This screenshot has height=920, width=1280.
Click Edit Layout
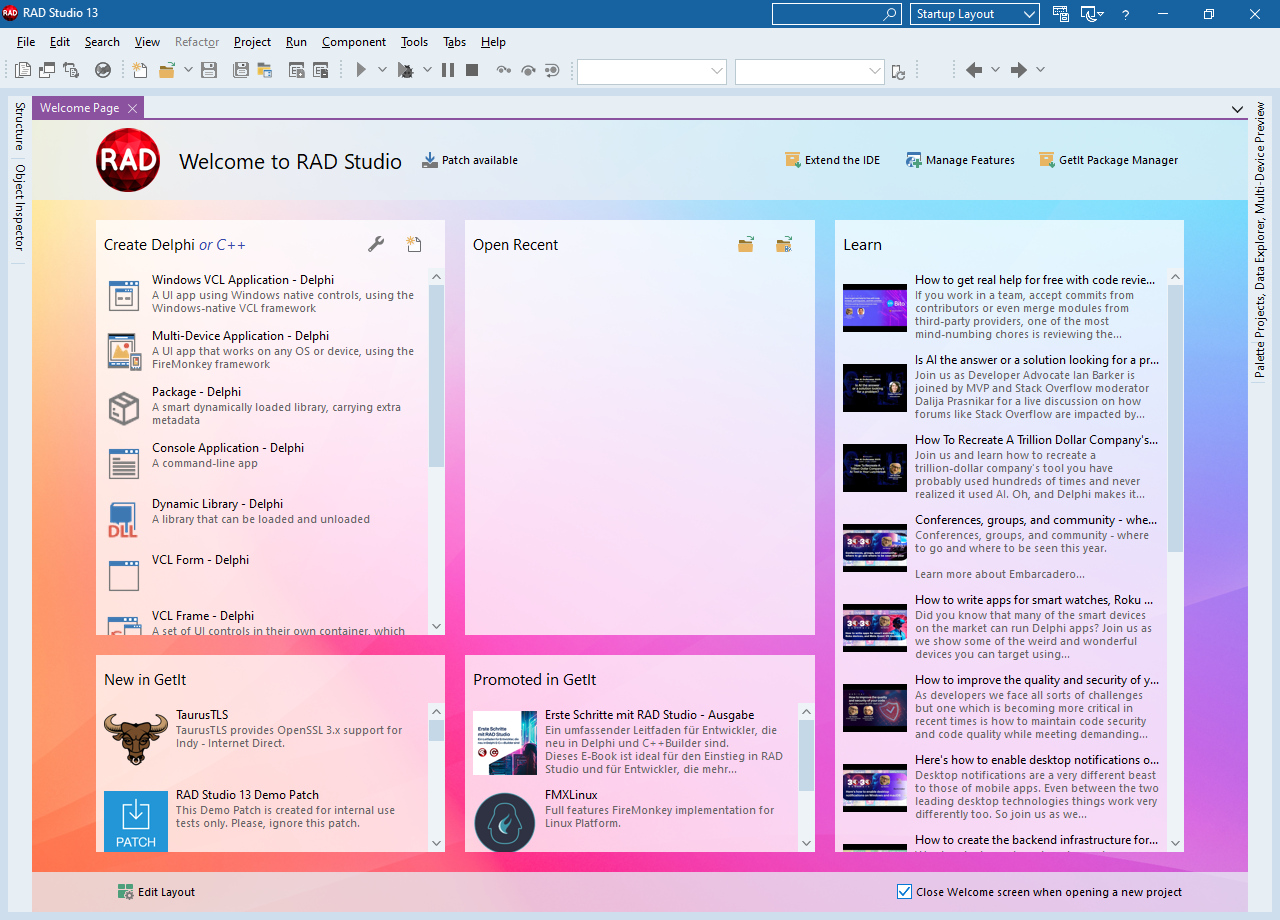[156, 892]
